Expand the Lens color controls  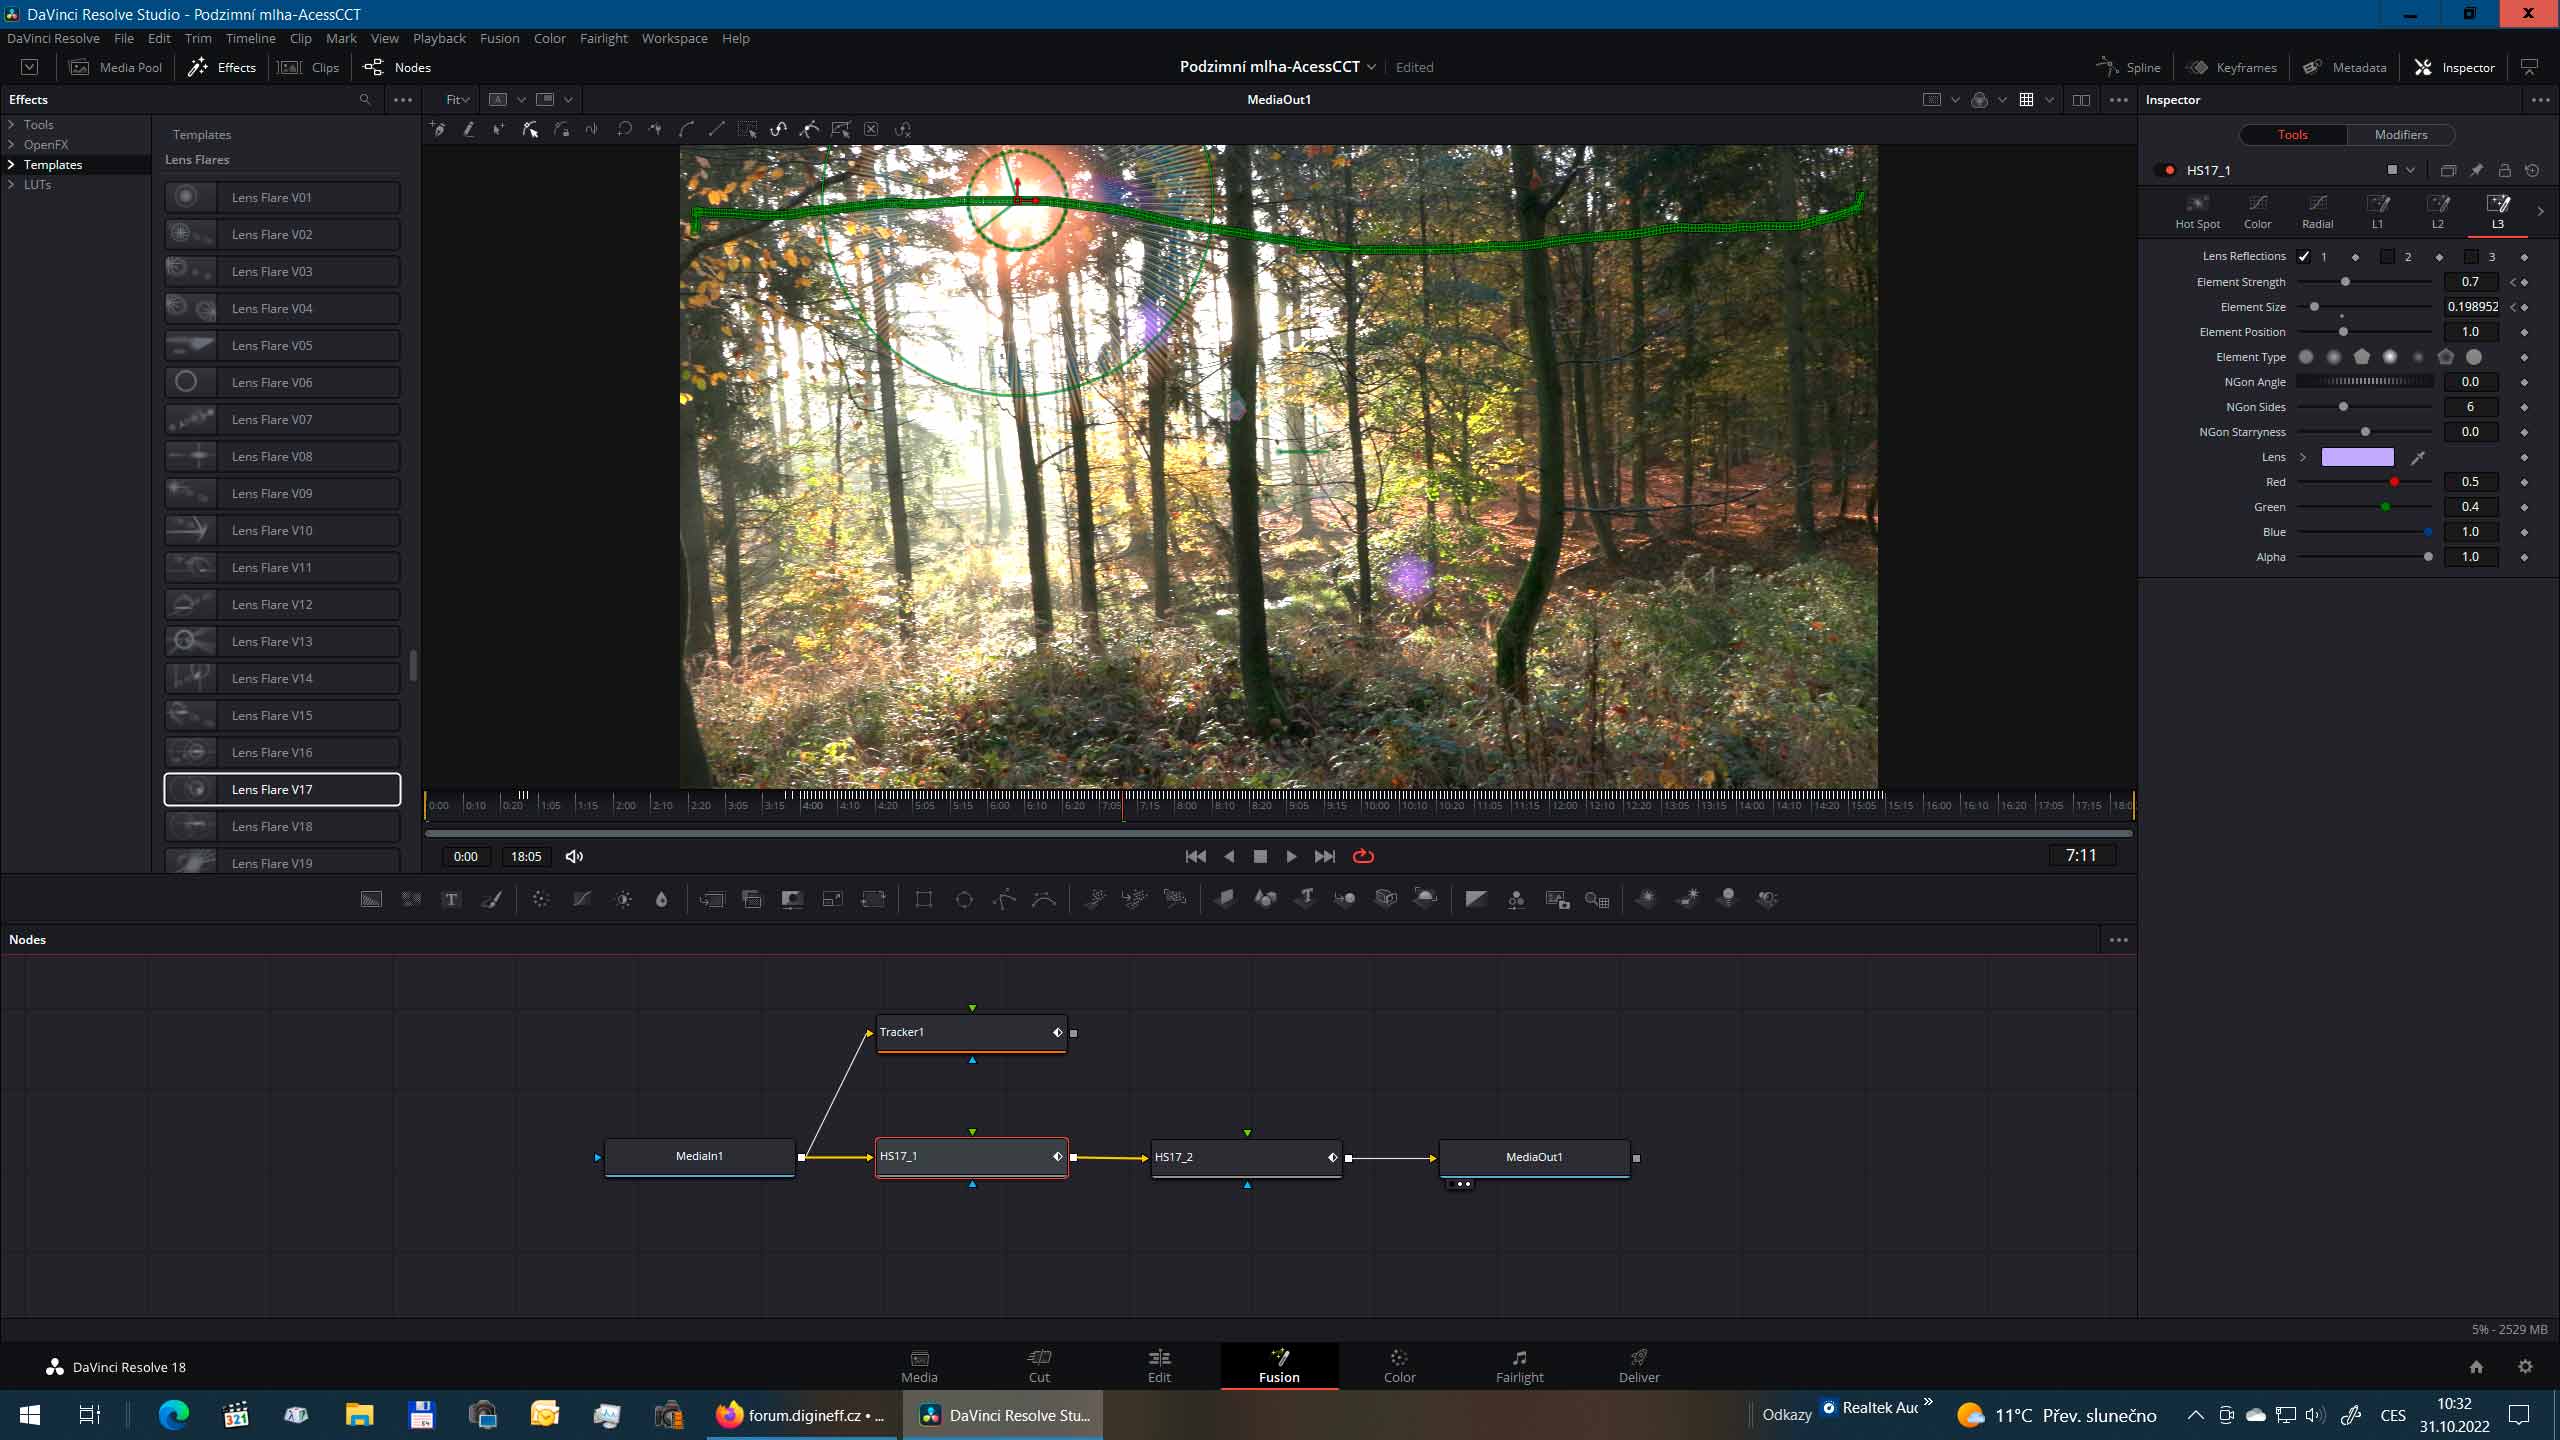pos(2303,457)
